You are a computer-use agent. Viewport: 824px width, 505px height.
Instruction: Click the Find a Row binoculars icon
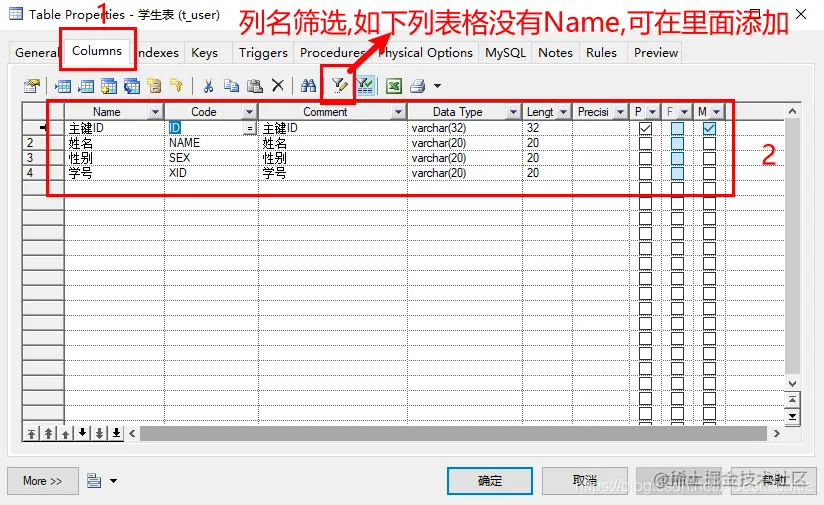pos(308,86)
